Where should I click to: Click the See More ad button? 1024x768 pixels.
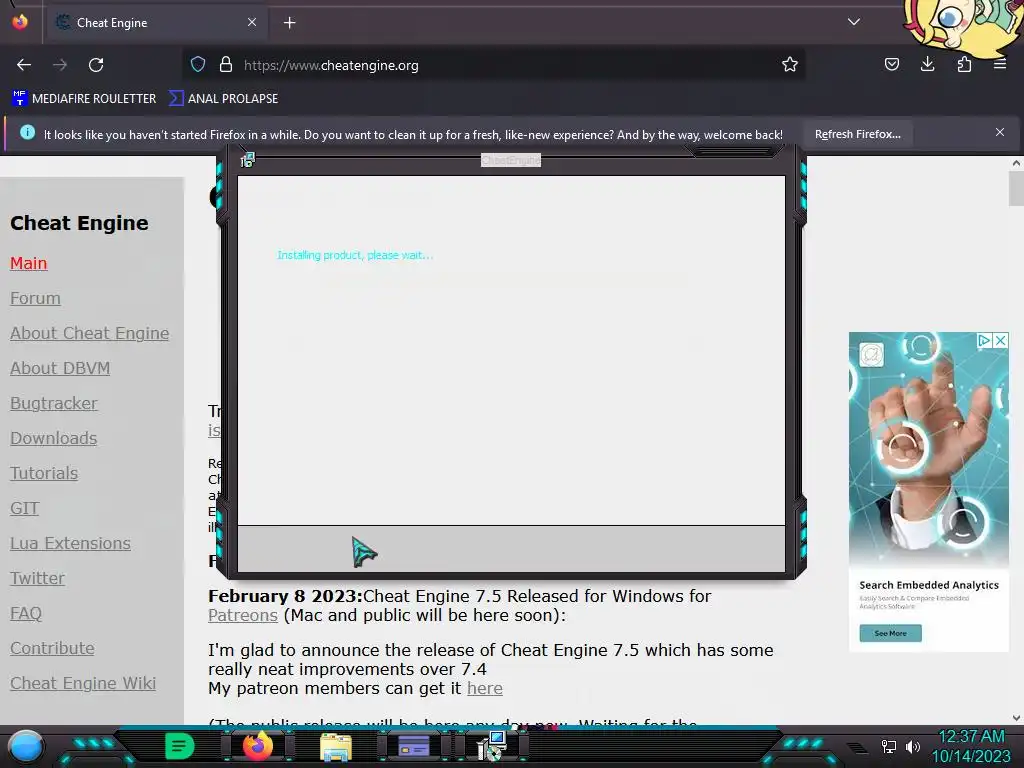(x=890, y=633)
